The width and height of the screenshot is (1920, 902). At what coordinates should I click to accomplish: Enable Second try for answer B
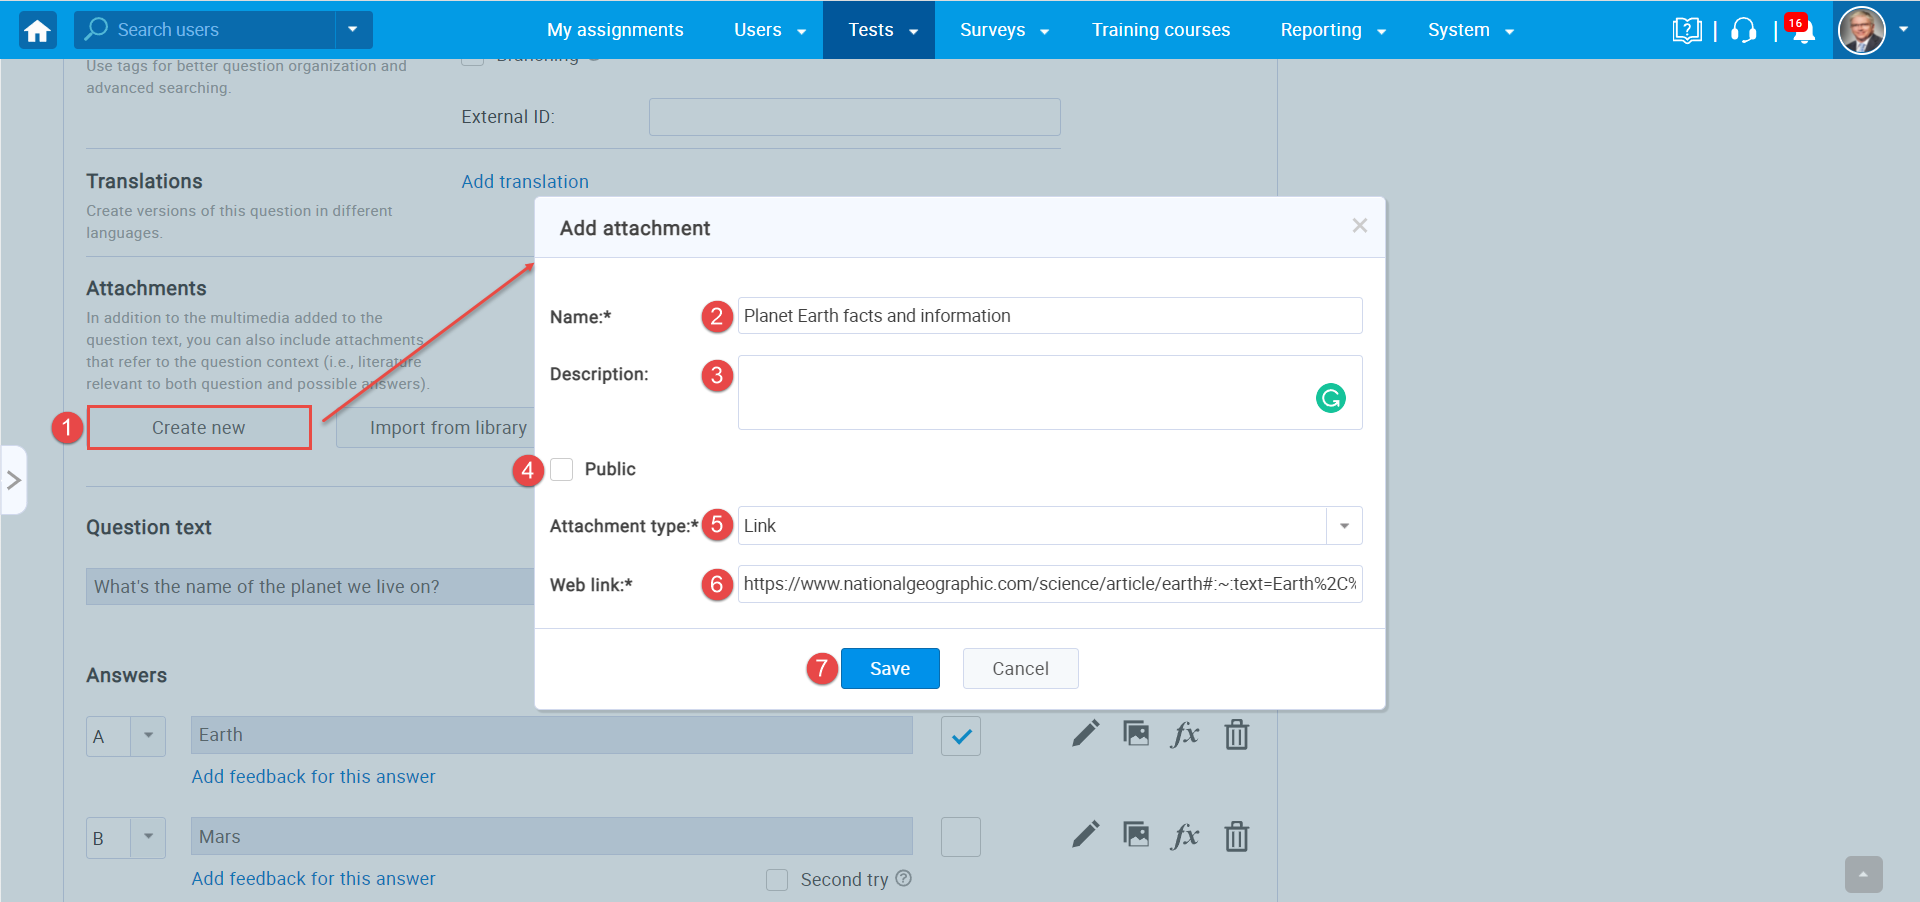777,879
